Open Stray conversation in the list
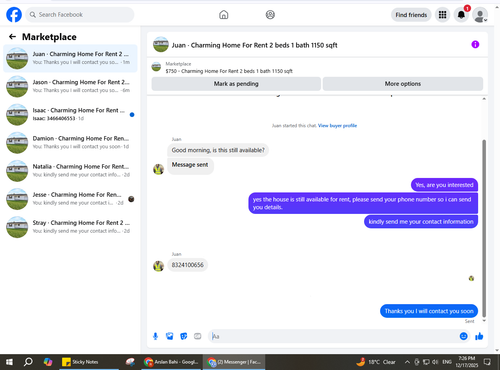500x370 pixels. click(x=70, y=227)
